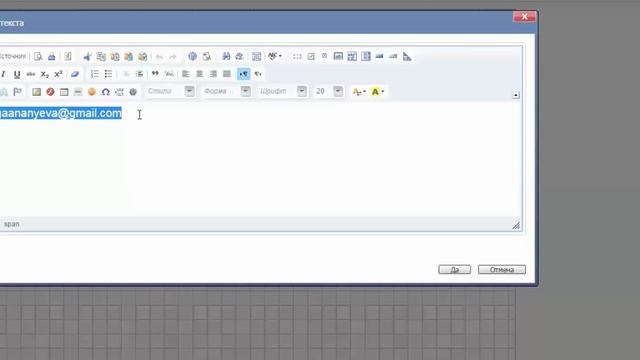Insert a form with dashed-box icon
The image size is (640, 360).
pos(297,56)
